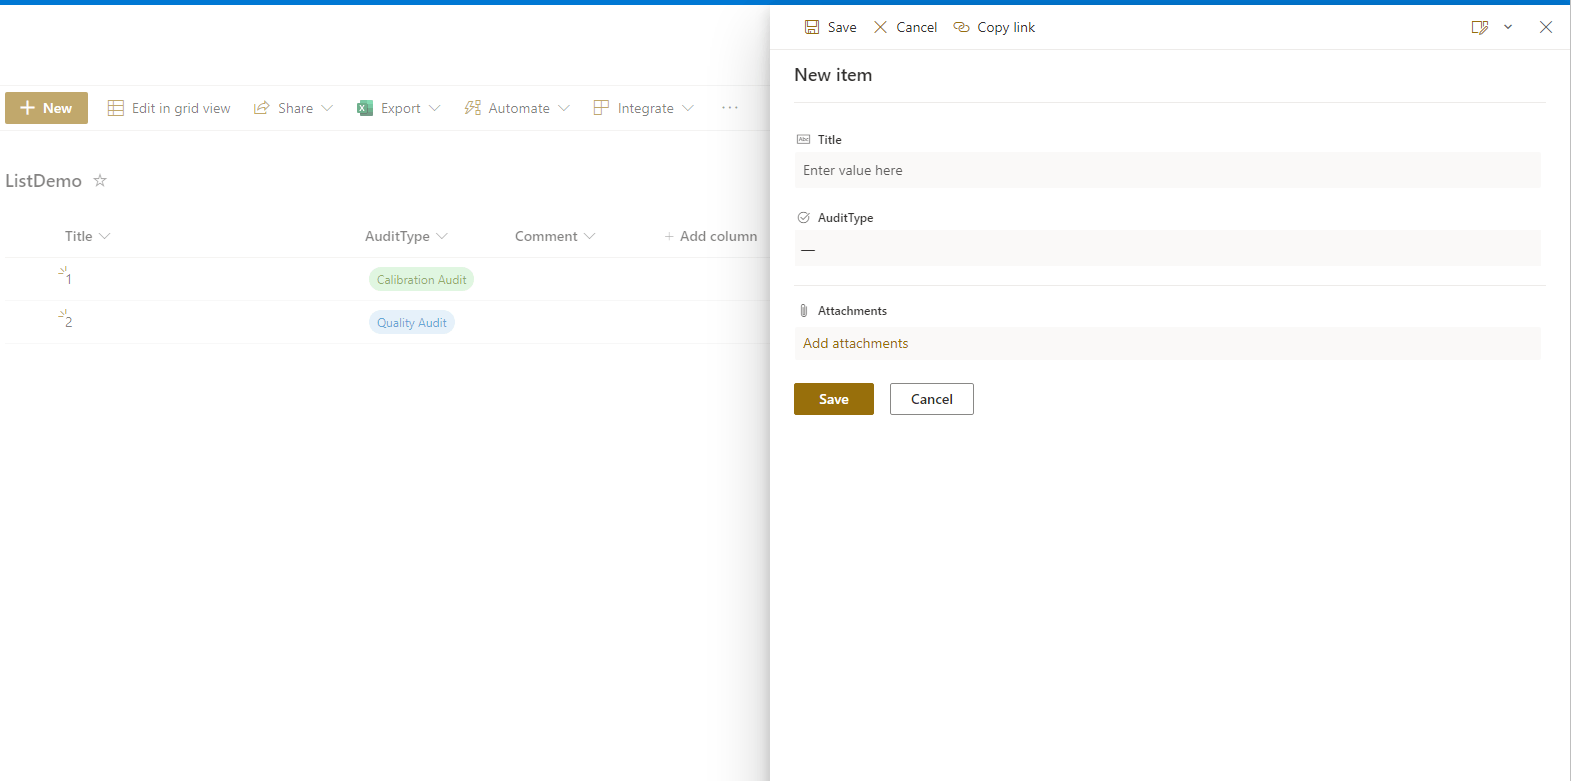The height and width of the screenshot is (781, 1571).
Task: Click the Excel Export icon
Action: (365, 108)
